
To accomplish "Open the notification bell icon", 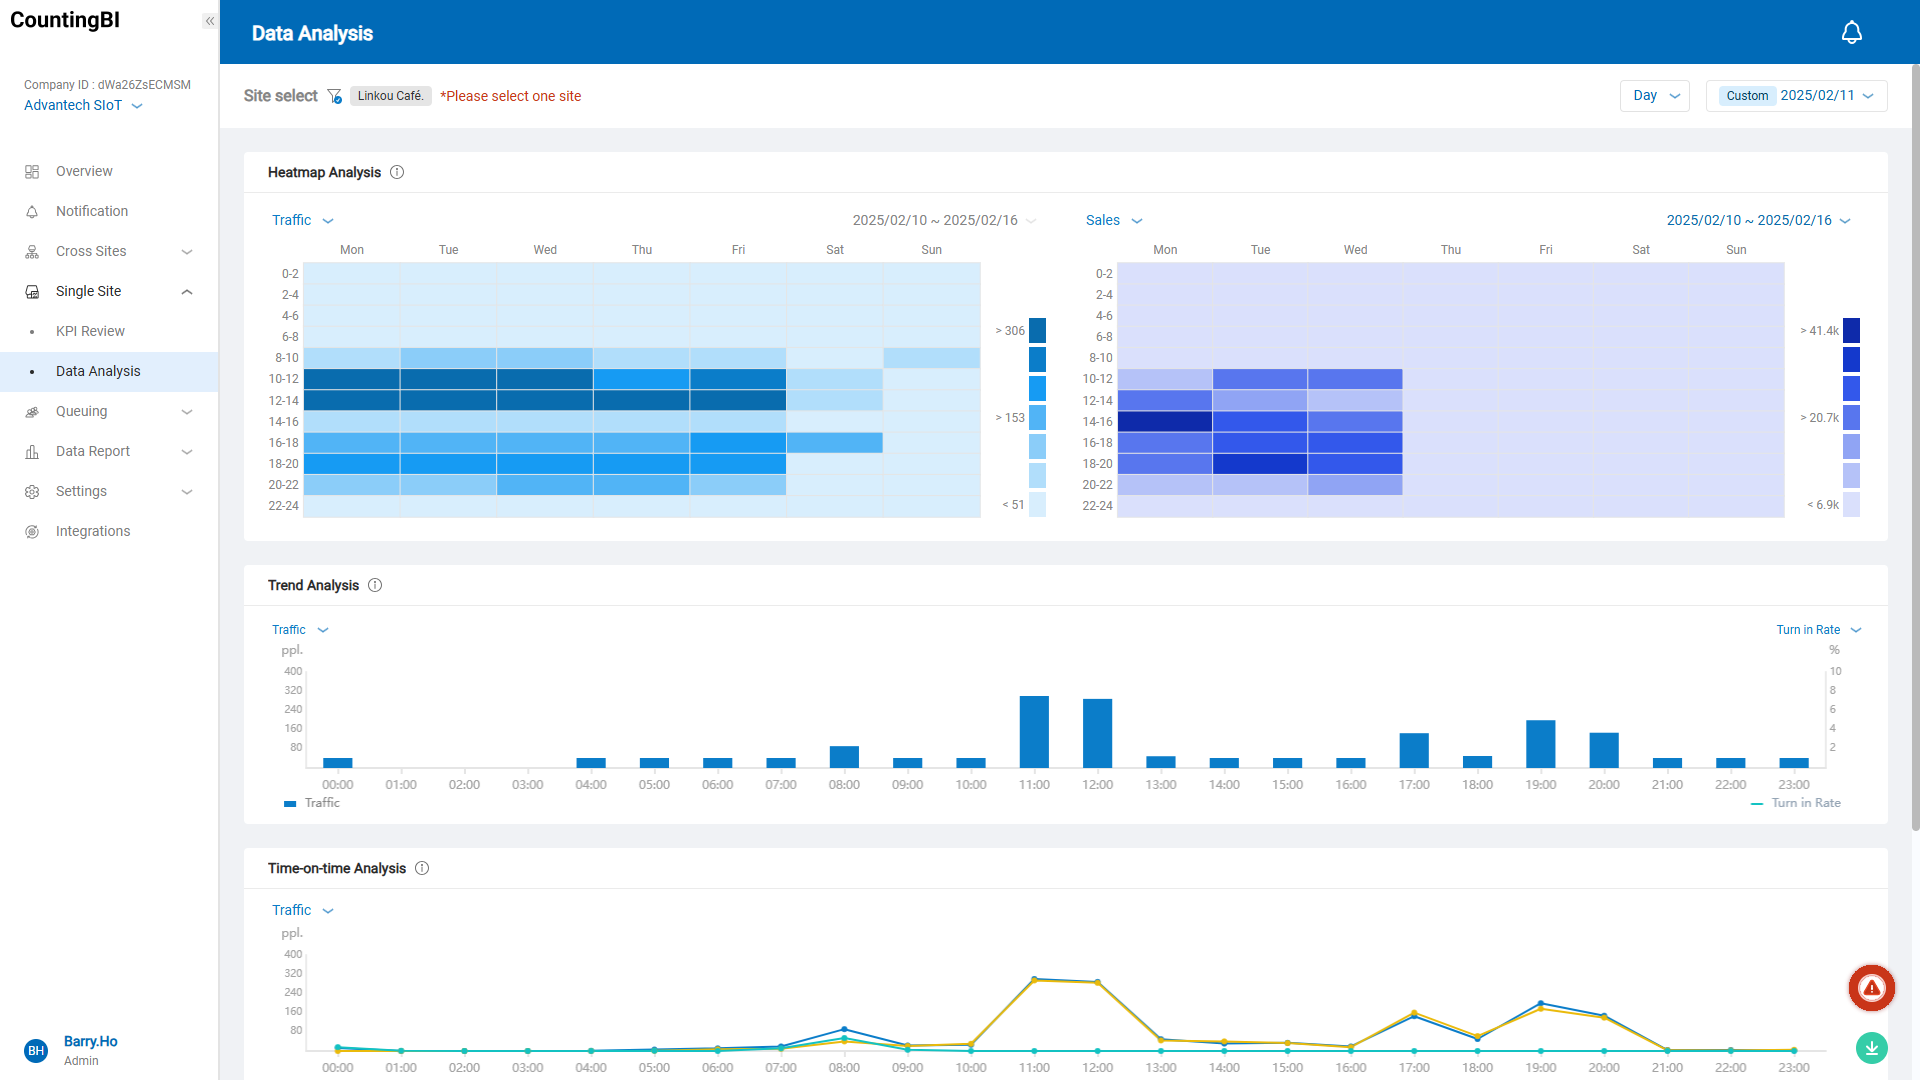I will tap(1851, 33).
